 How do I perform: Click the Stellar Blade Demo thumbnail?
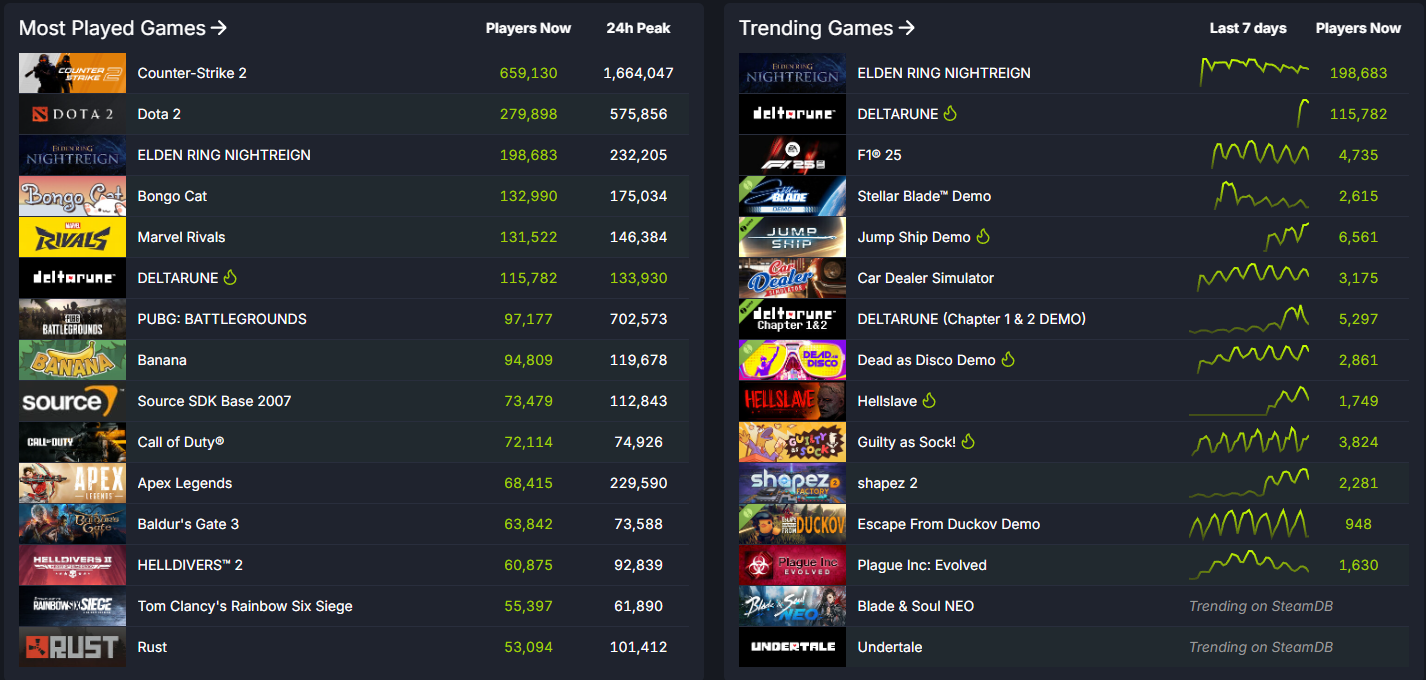click(x=792, y=196)
